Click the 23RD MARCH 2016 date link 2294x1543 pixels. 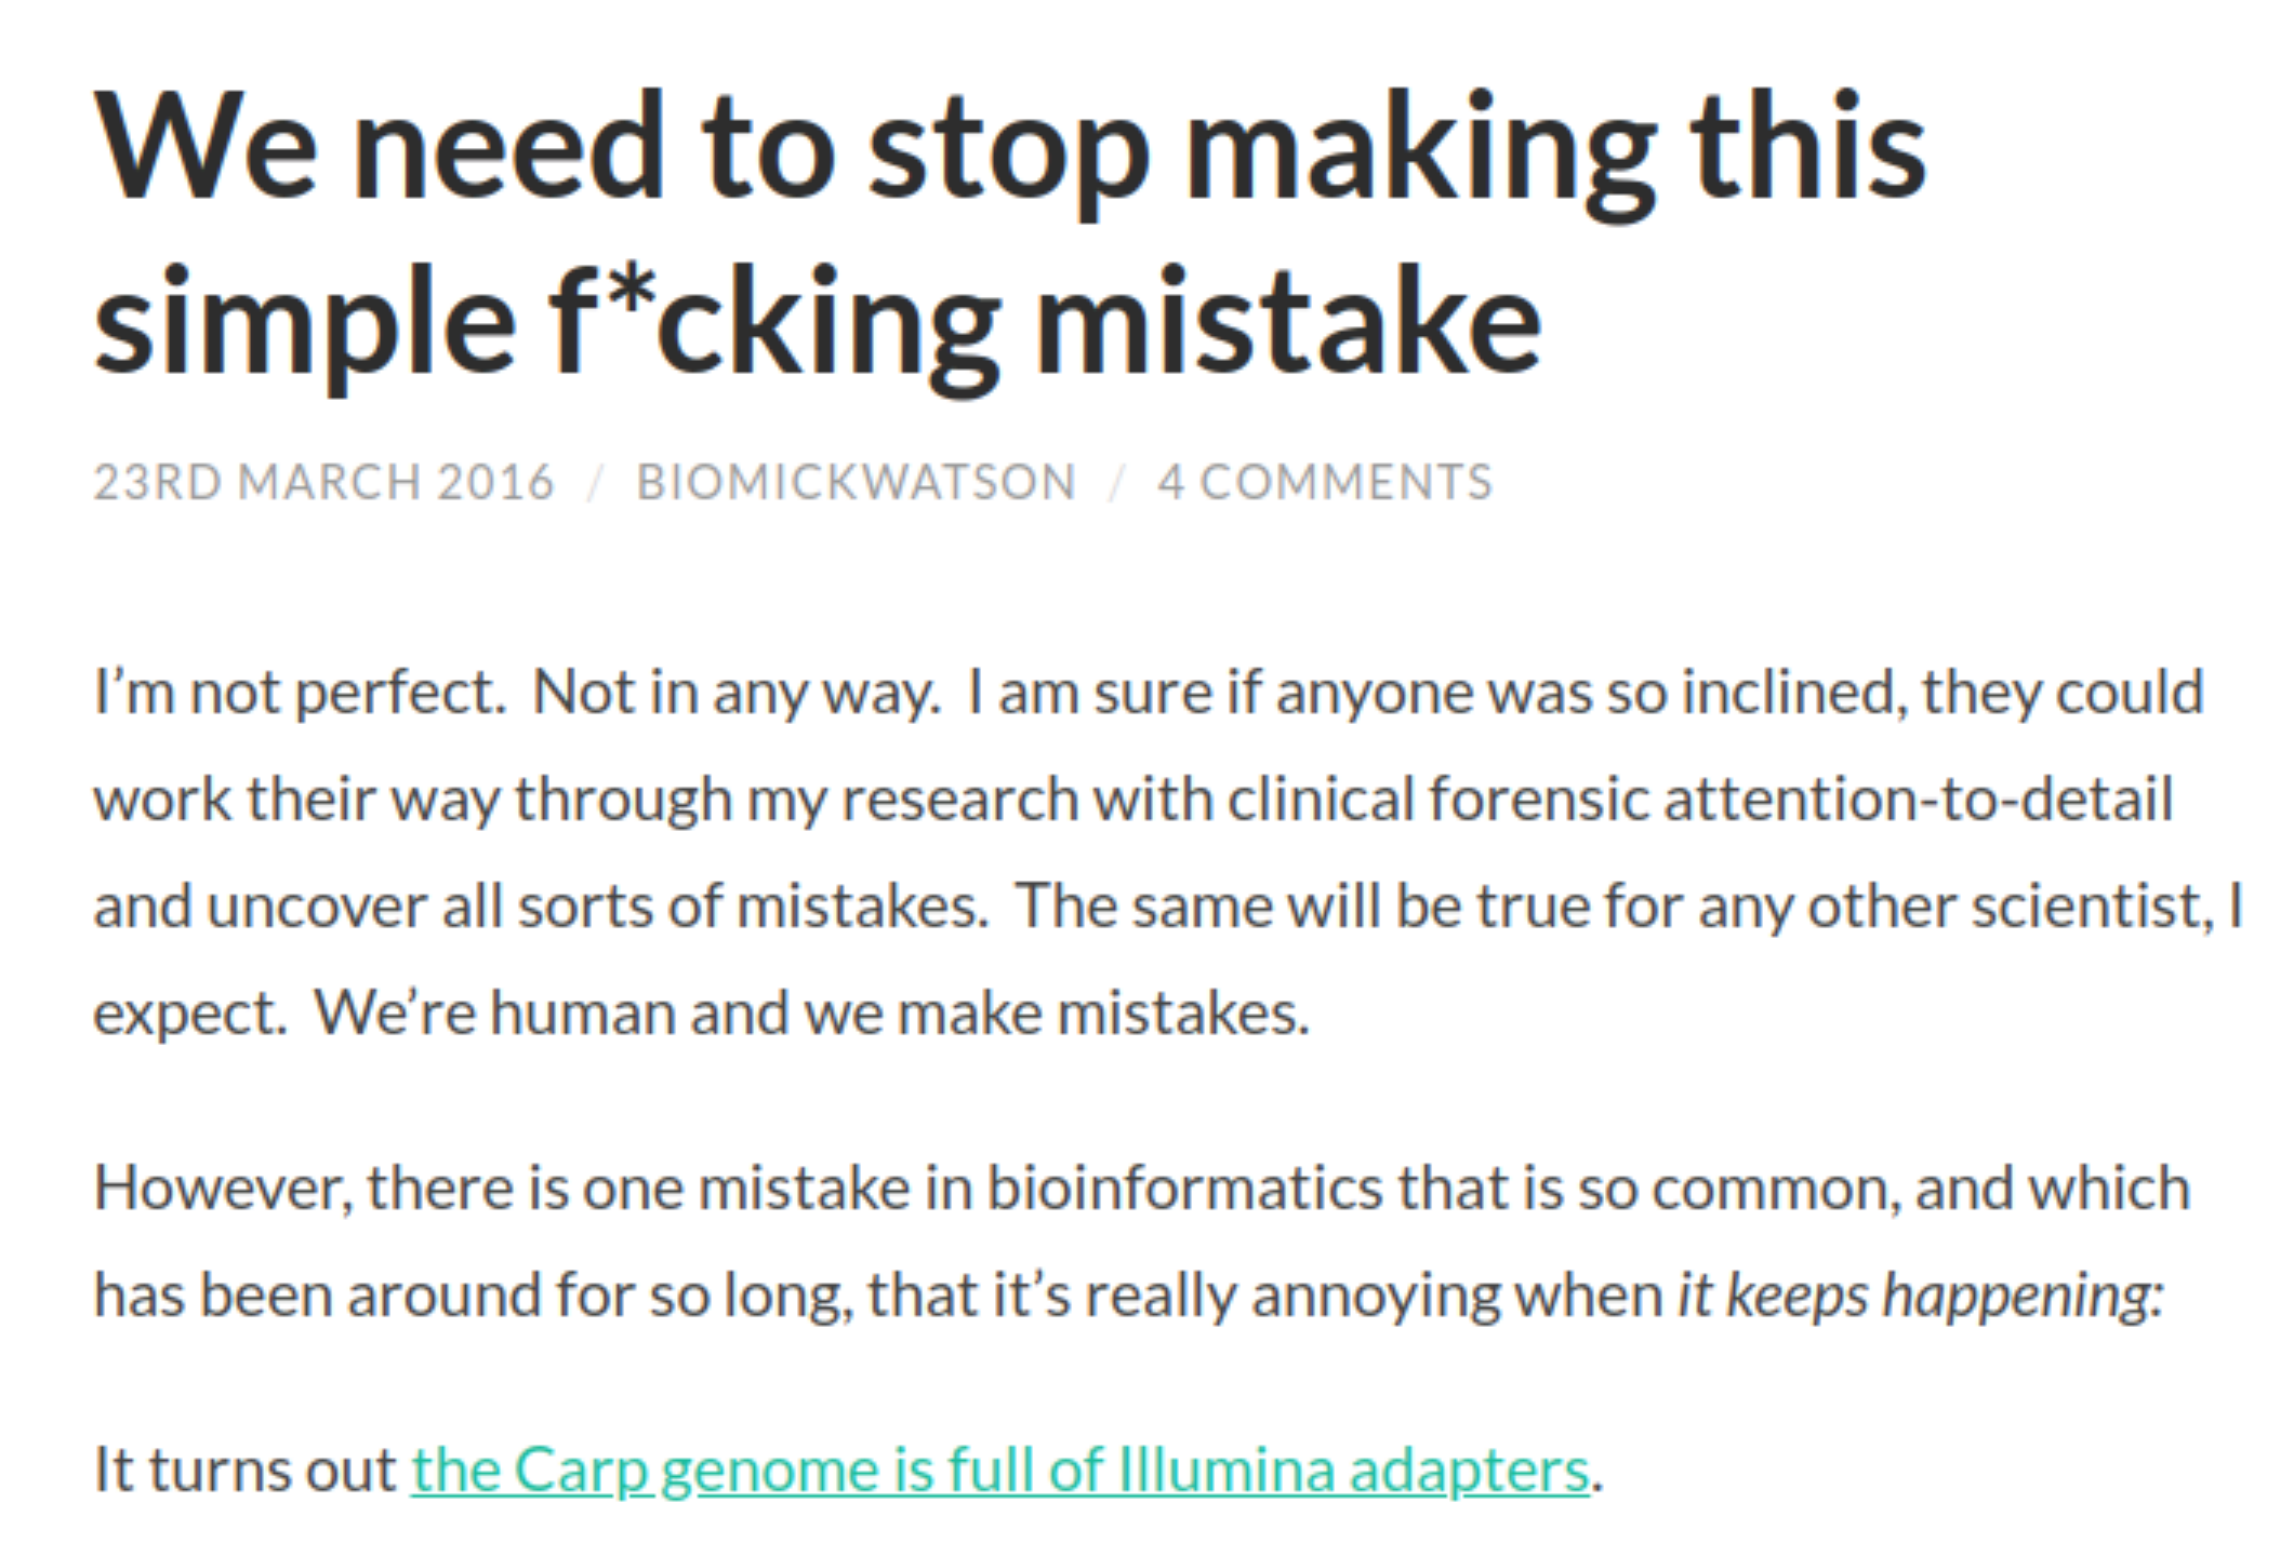point(323,482)
